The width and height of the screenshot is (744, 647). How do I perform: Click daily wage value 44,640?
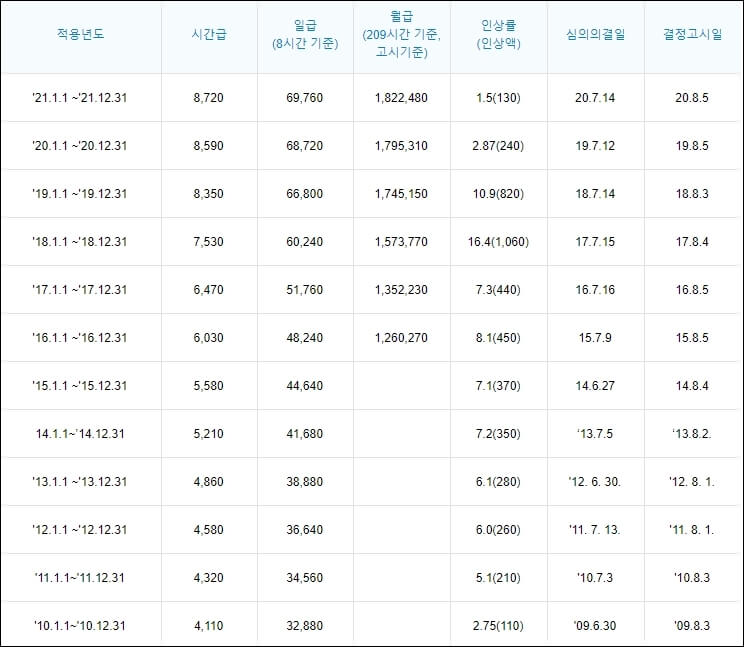click(x=305, y=385)
